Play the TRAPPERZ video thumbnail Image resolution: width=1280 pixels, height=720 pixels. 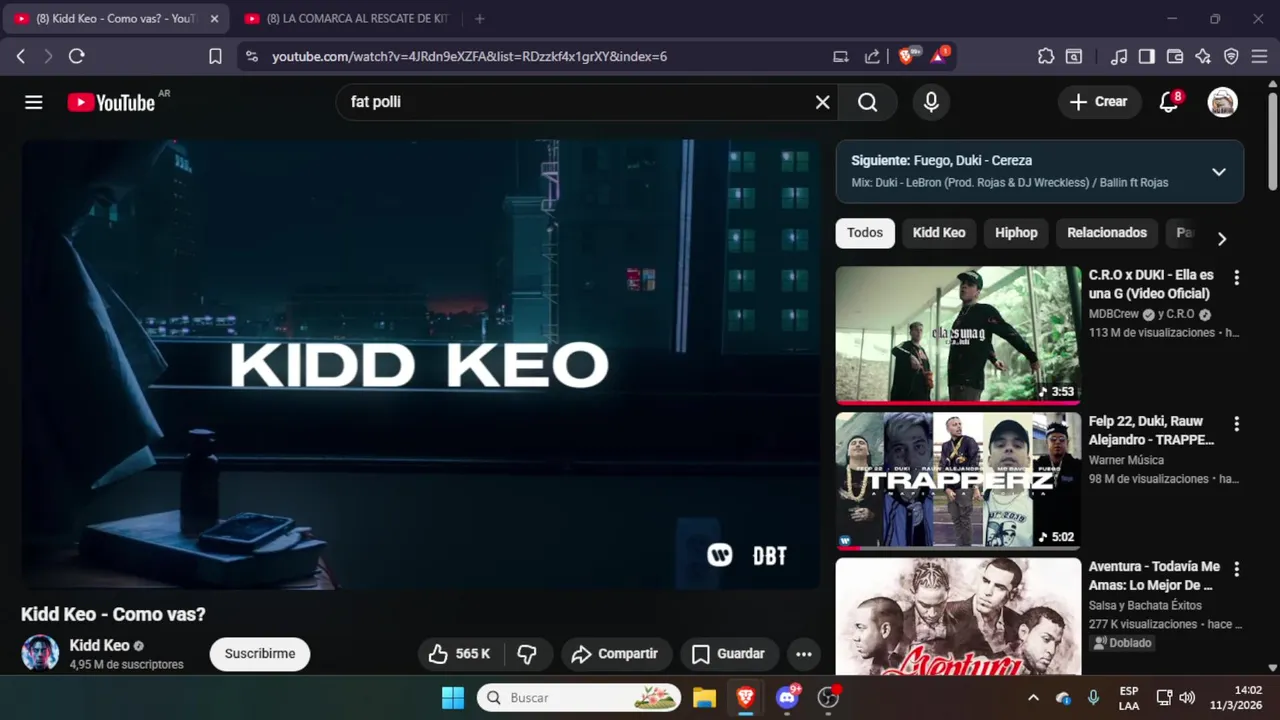coord(958,480)
